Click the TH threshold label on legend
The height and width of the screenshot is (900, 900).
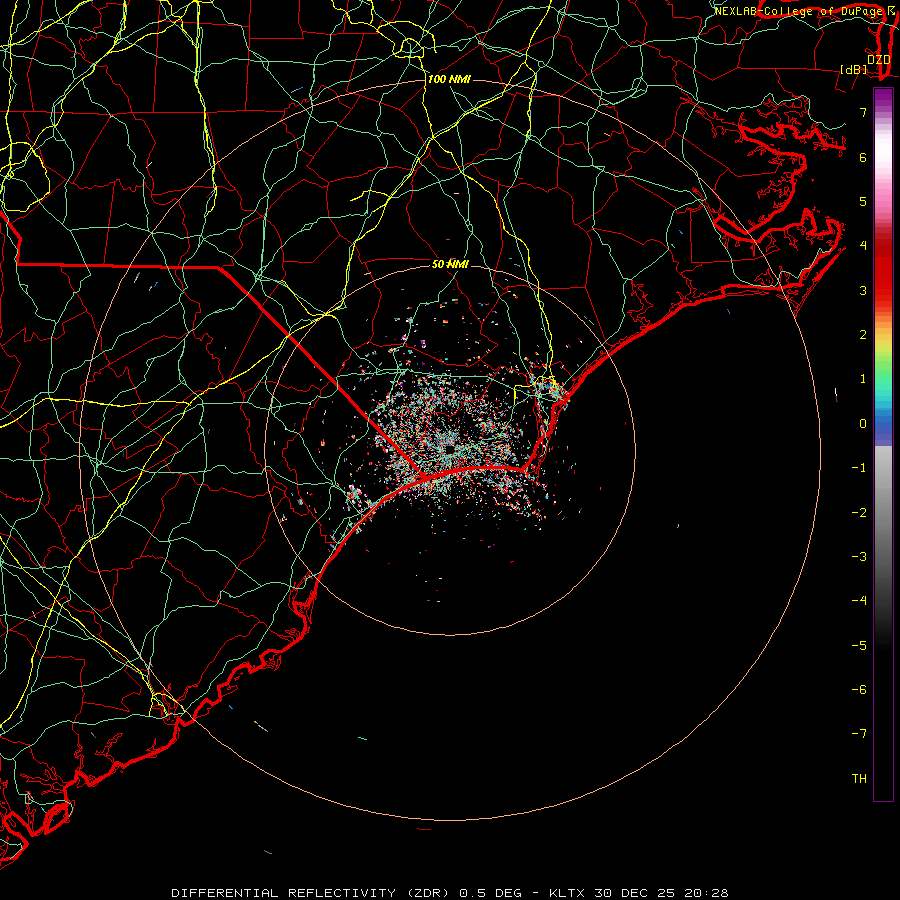(x=859, y=779)
